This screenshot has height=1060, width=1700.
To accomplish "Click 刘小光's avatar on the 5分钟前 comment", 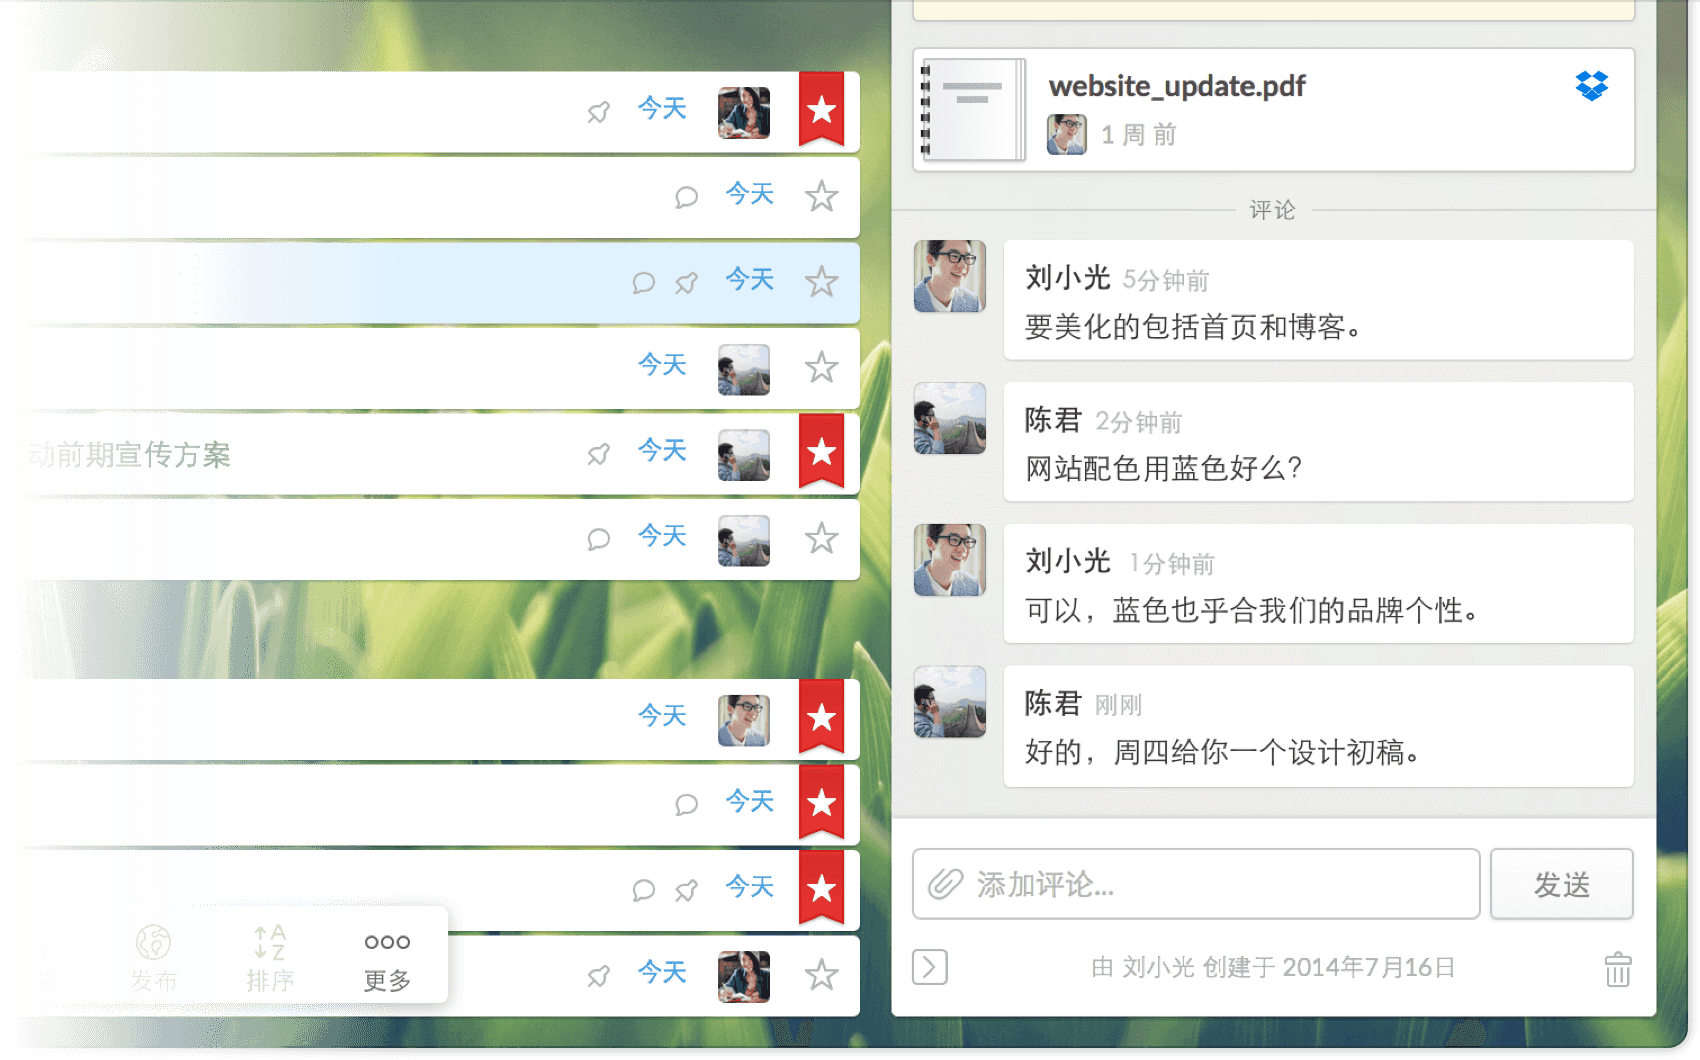I will (x=950, y=276).
